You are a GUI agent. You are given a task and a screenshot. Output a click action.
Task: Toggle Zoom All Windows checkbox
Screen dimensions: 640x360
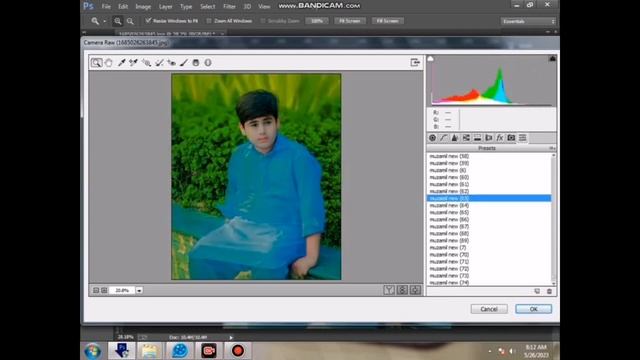point(209,20)
